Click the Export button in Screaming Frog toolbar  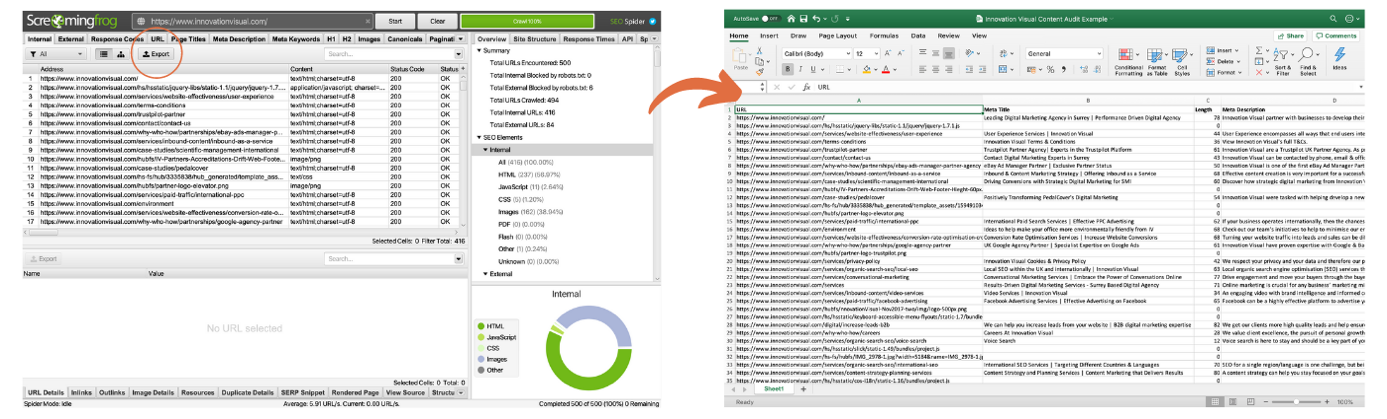156,54
